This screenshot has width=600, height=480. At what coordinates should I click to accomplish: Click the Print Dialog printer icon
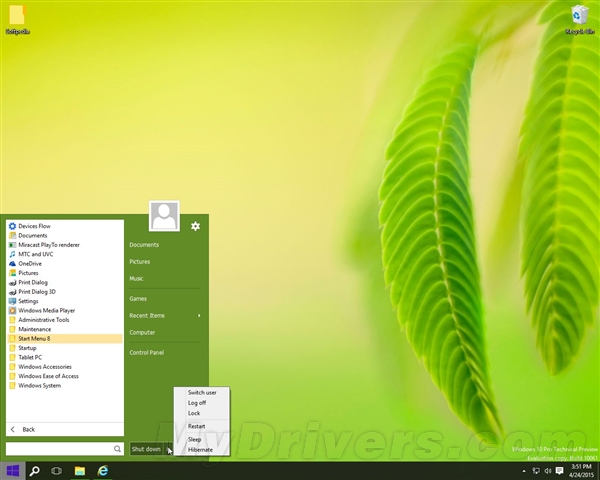(x=12, y=282)
